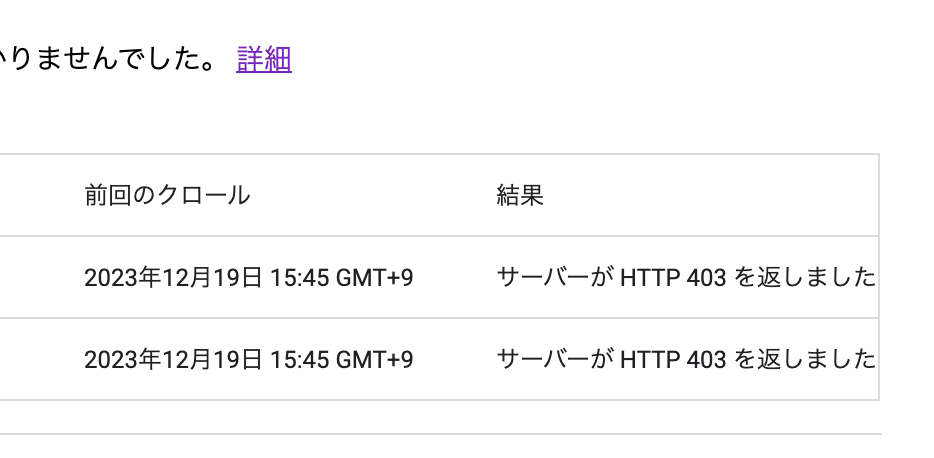Click HTTP 403 text in first row

click(x=673, y=278)
